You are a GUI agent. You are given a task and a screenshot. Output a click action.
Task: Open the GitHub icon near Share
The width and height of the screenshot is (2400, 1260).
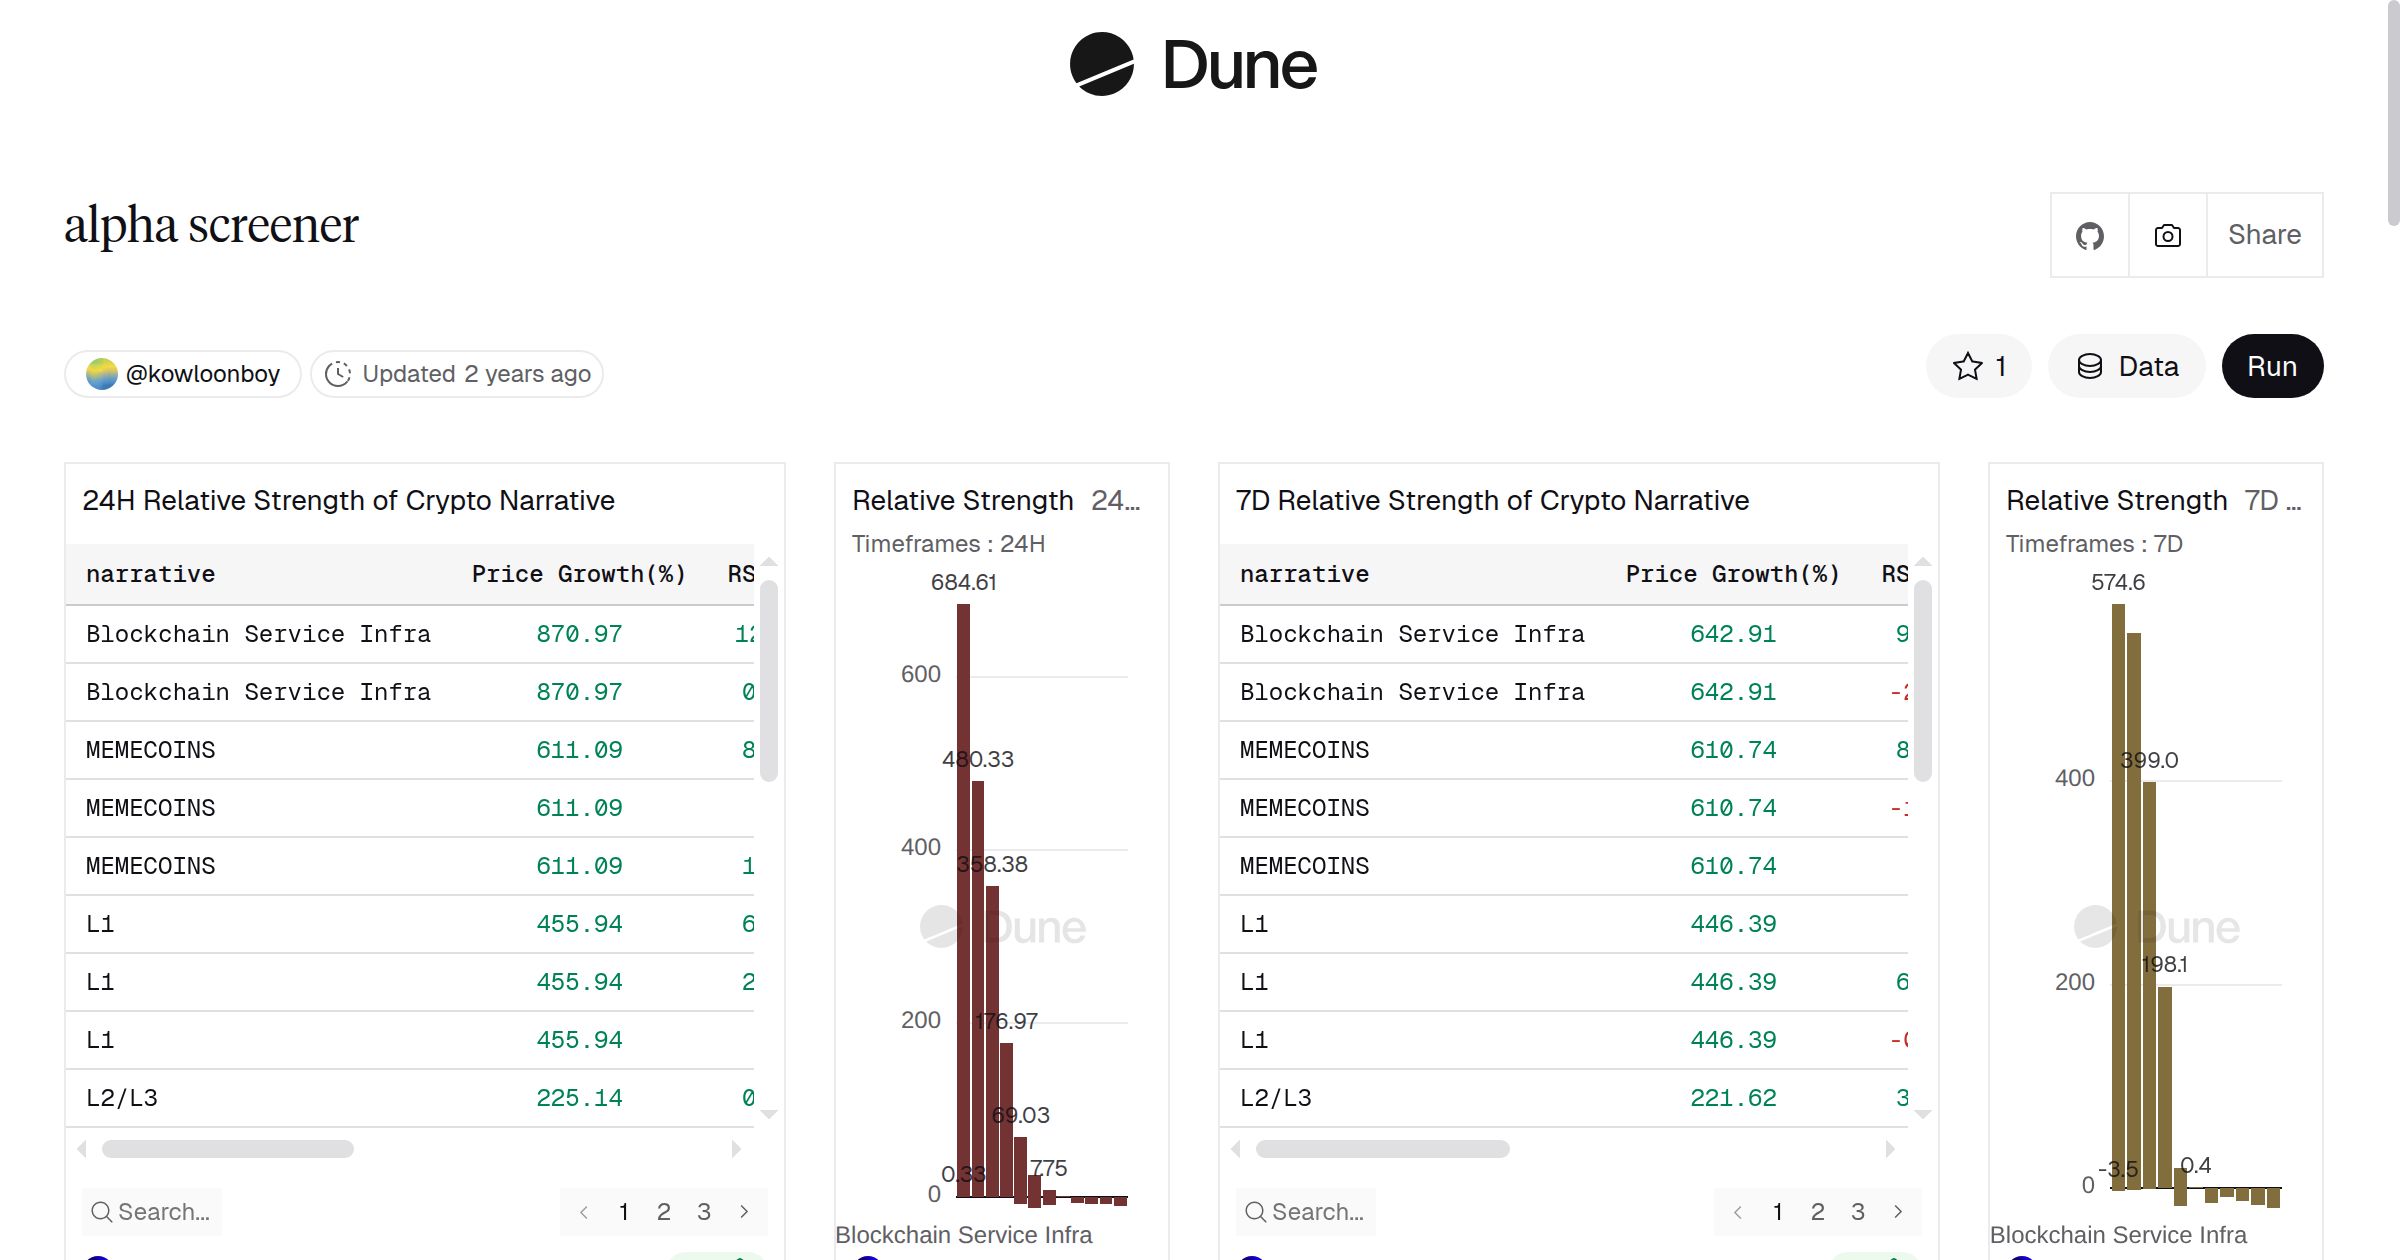pyautogui.click(x=2089, y=235)
